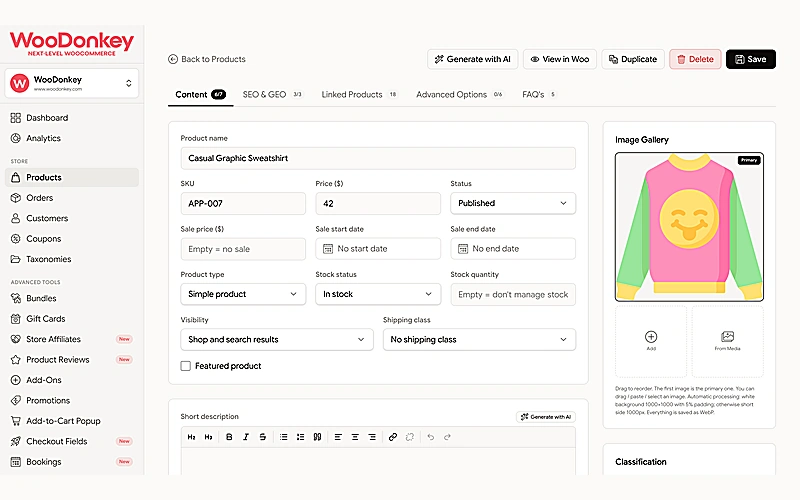
Task: Check the Featured product checkbox
Action: click(186, 366)
